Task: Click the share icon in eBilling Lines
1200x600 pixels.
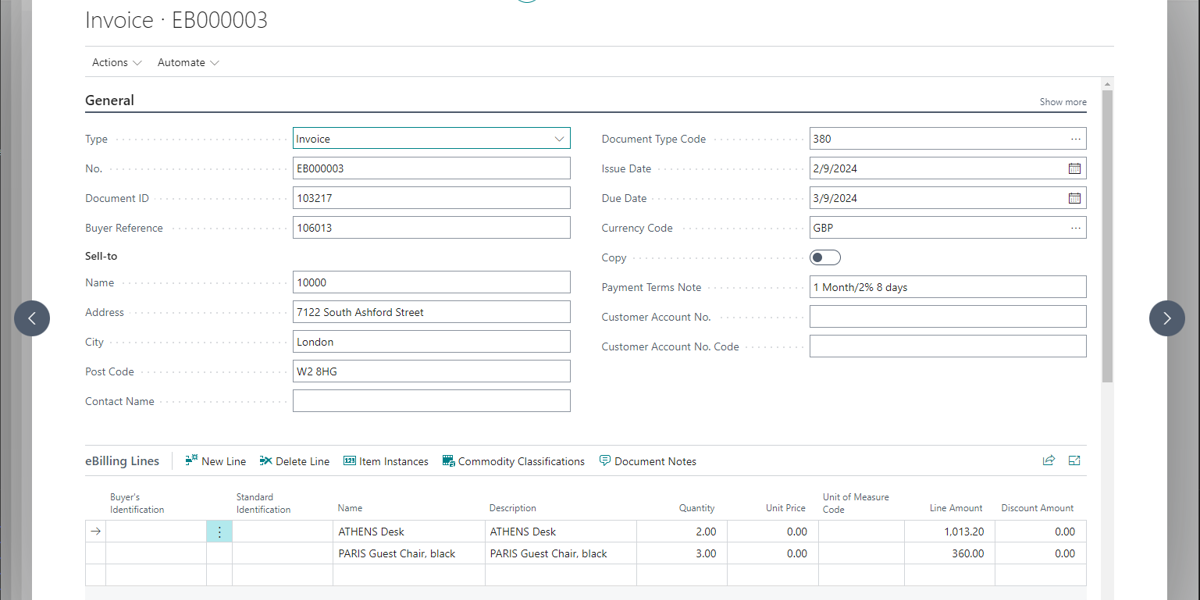Action: (1048, 461)
